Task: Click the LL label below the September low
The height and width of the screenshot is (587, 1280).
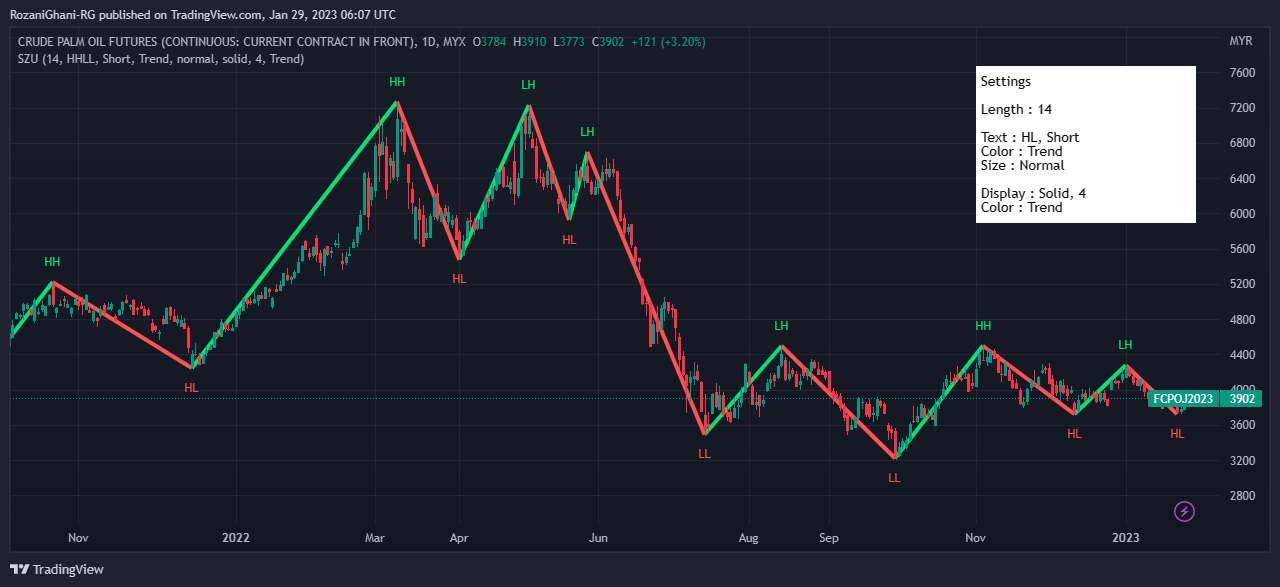Action: (x=894, y=478)
